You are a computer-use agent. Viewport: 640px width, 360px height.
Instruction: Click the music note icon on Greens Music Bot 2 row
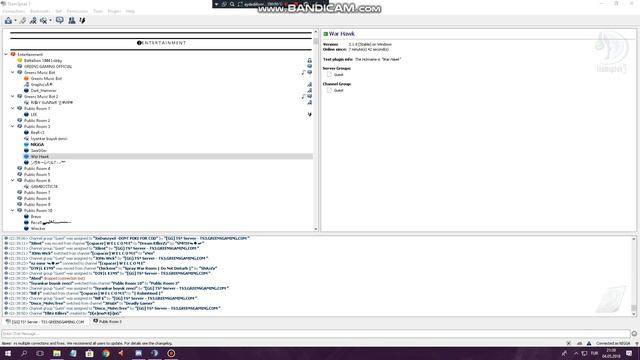[304, 96]
